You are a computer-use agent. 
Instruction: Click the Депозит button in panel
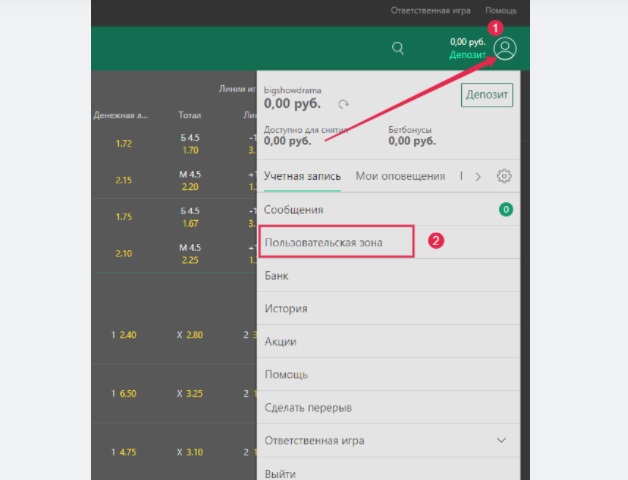click(x=487, y=95)
